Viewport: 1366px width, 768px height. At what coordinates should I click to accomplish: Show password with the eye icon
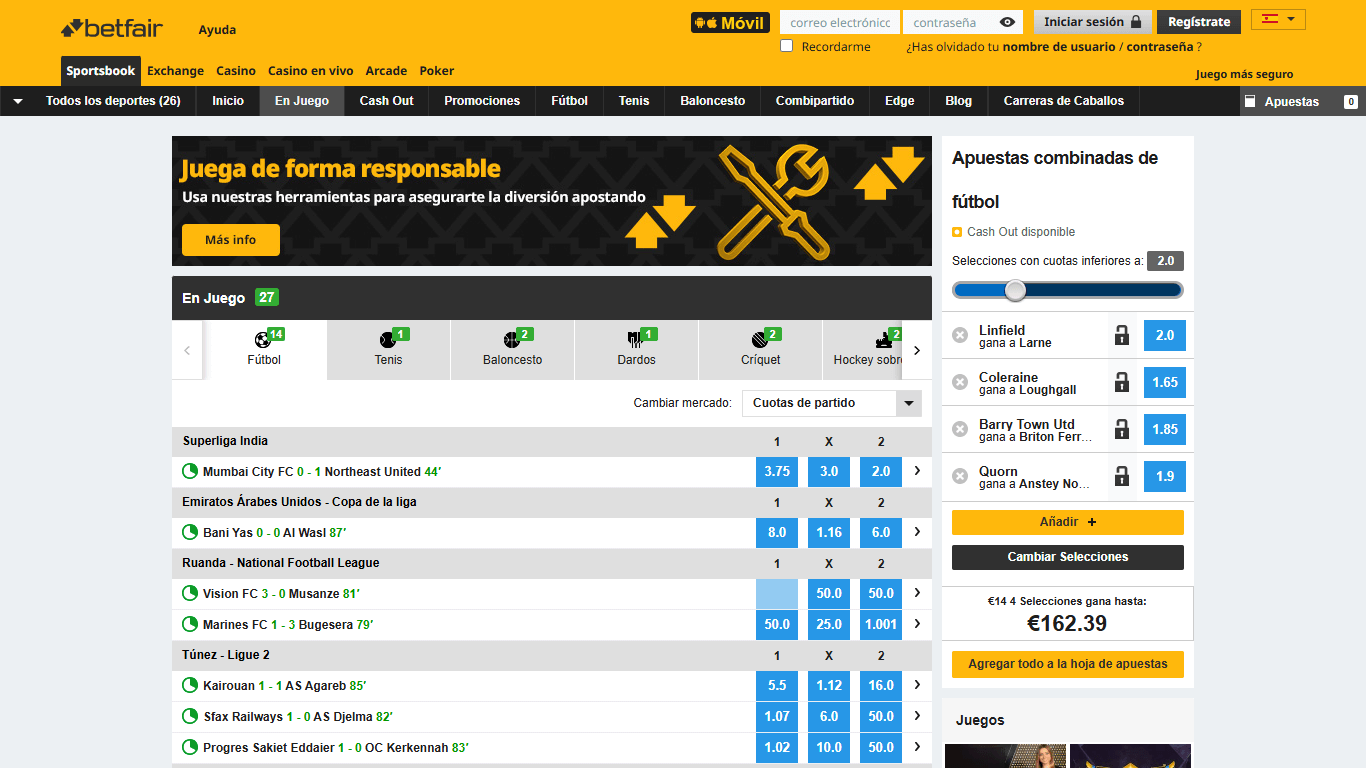[x=1007, y=22]
